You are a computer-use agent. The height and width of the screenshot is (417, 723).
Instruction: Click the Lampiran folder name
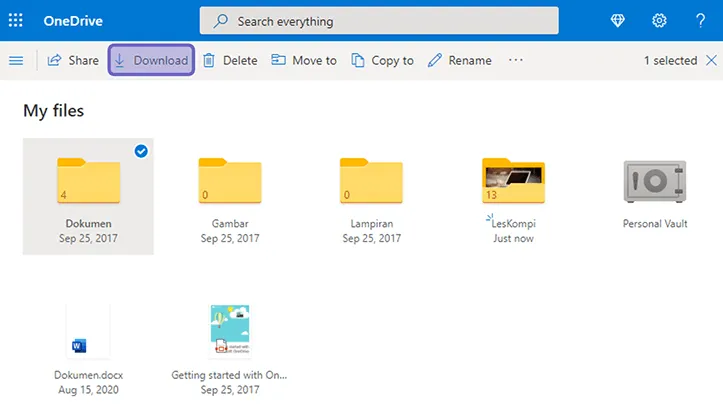coord(372,224)
